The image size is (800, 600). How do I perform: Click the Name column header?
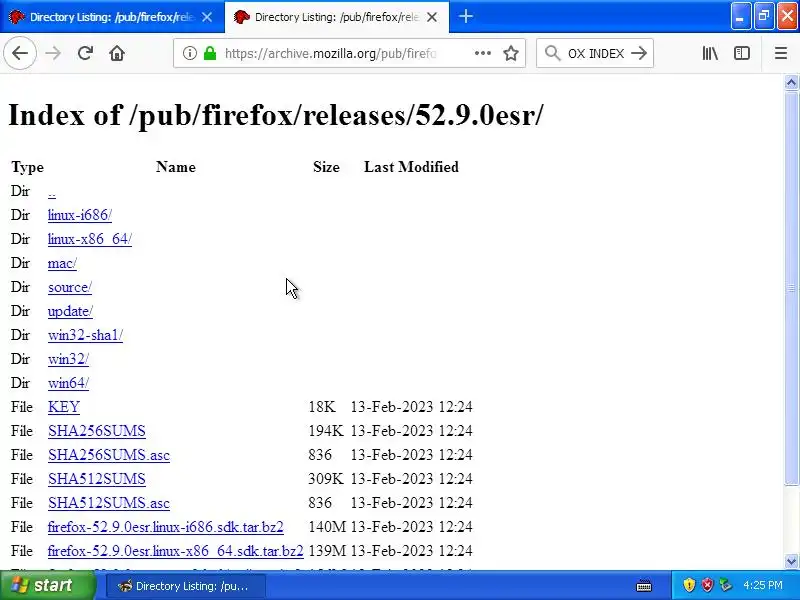tap(176, 167)
